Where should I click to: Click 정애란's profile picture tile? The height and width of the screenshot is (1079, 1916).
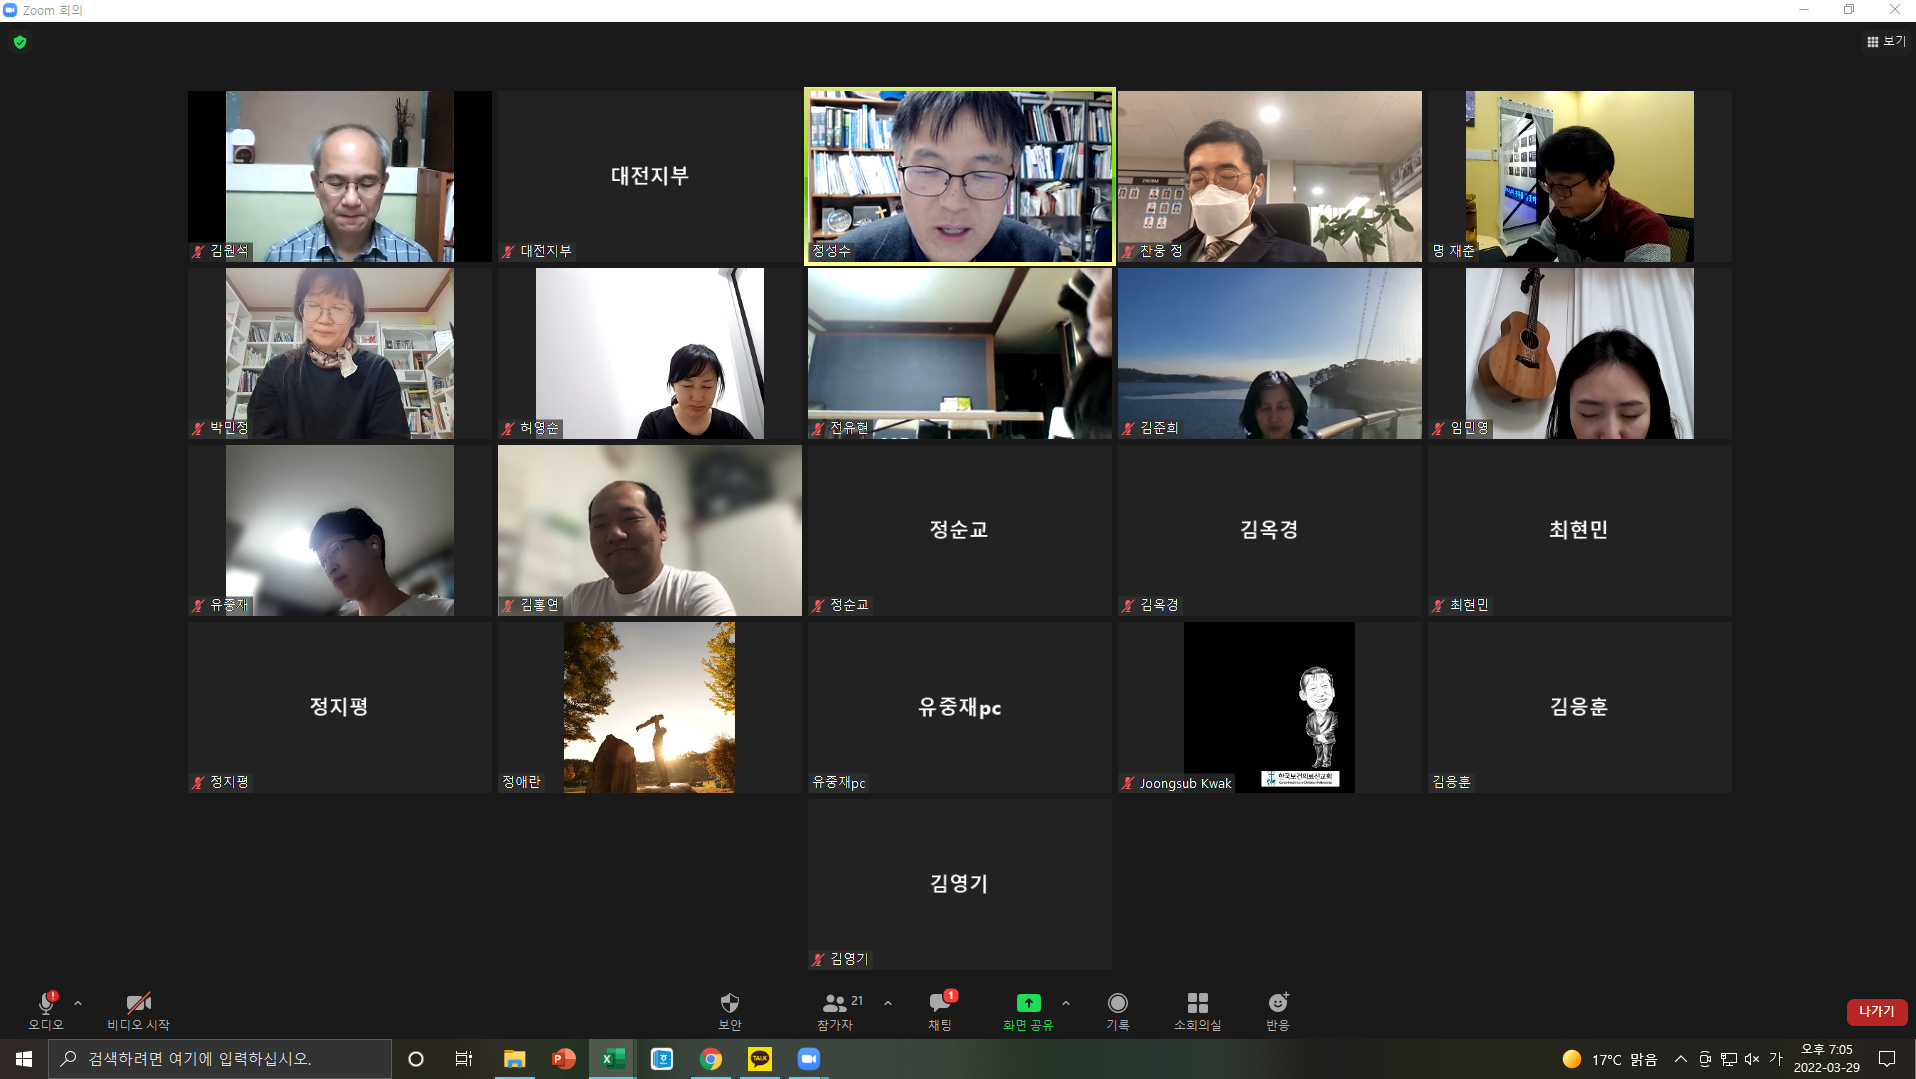click(650, 707)
